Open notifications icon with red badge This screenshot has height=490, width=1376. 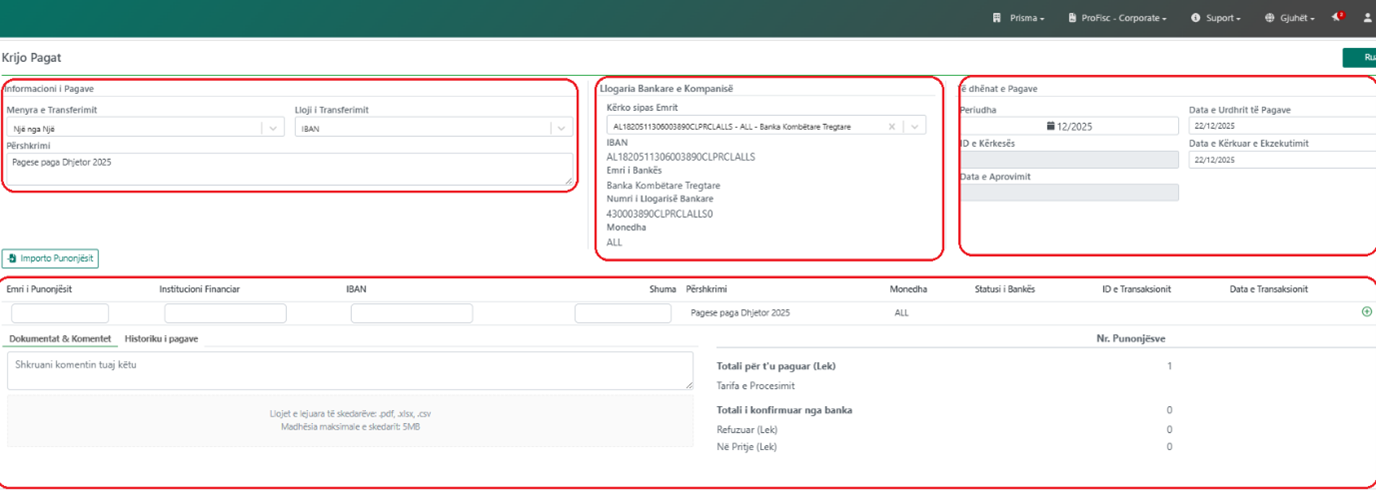click(x=1337, y=18)
